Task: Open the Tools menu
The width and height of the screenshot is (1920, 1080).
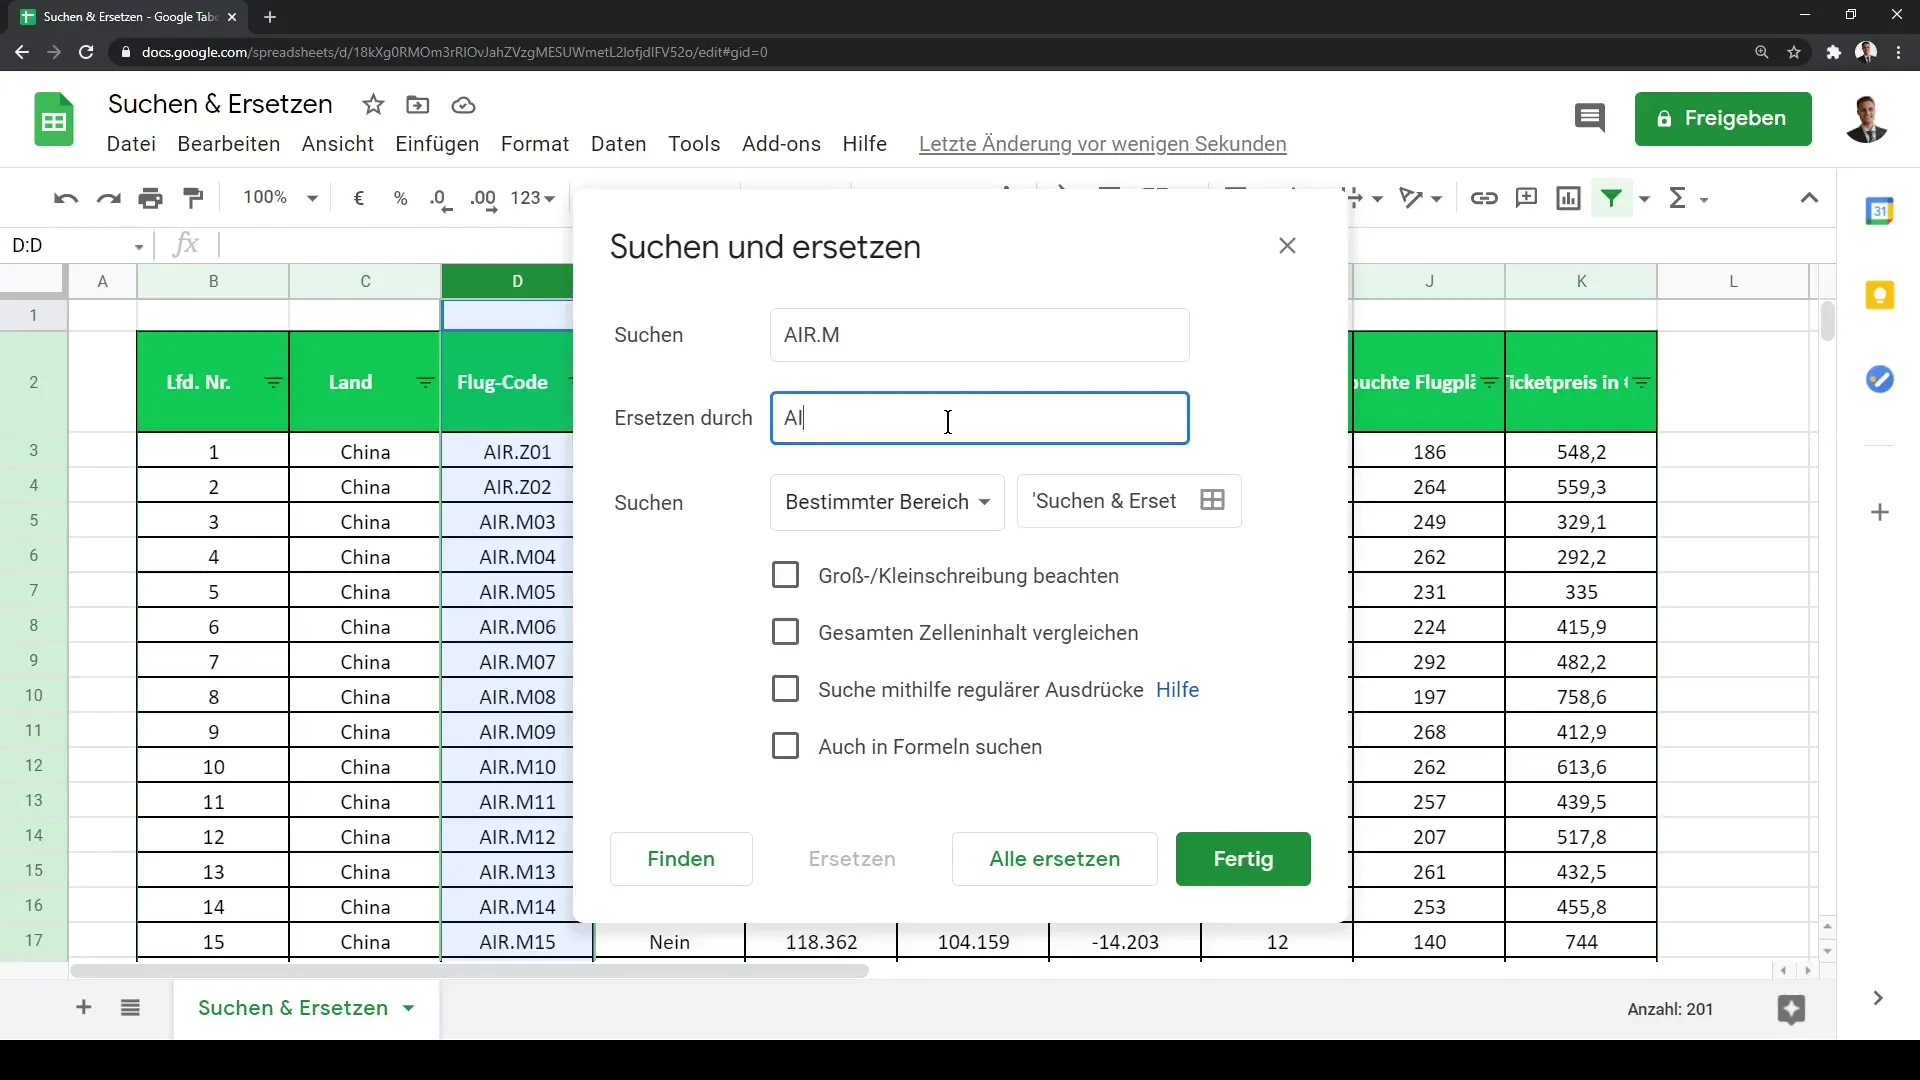Action: [x=694, y=144]
